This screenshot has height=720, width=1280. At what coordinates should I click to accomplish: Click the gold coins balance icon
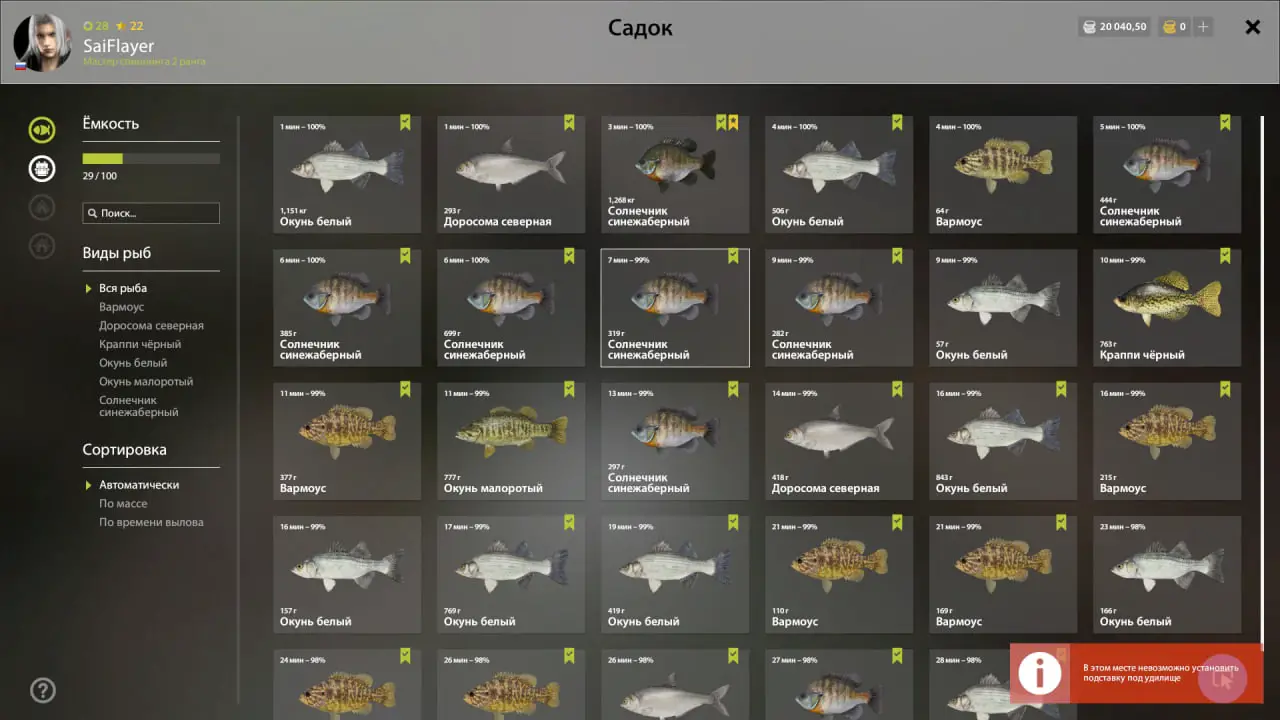click(1168, 27)
